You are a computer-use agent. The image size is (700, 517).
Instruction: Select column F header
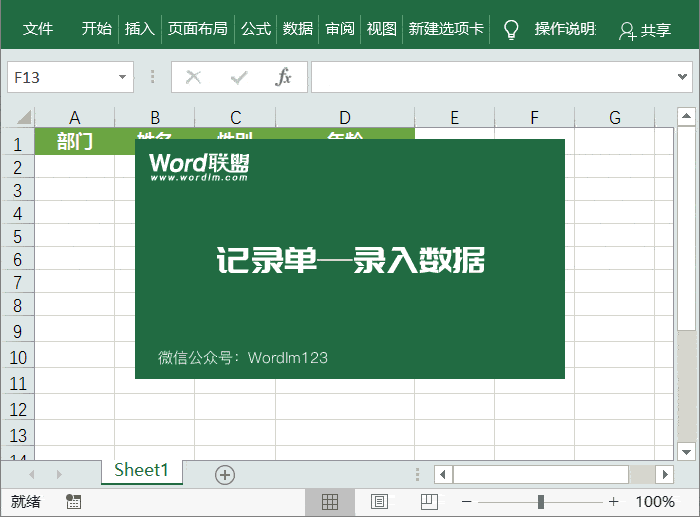[x=534, y=117]
